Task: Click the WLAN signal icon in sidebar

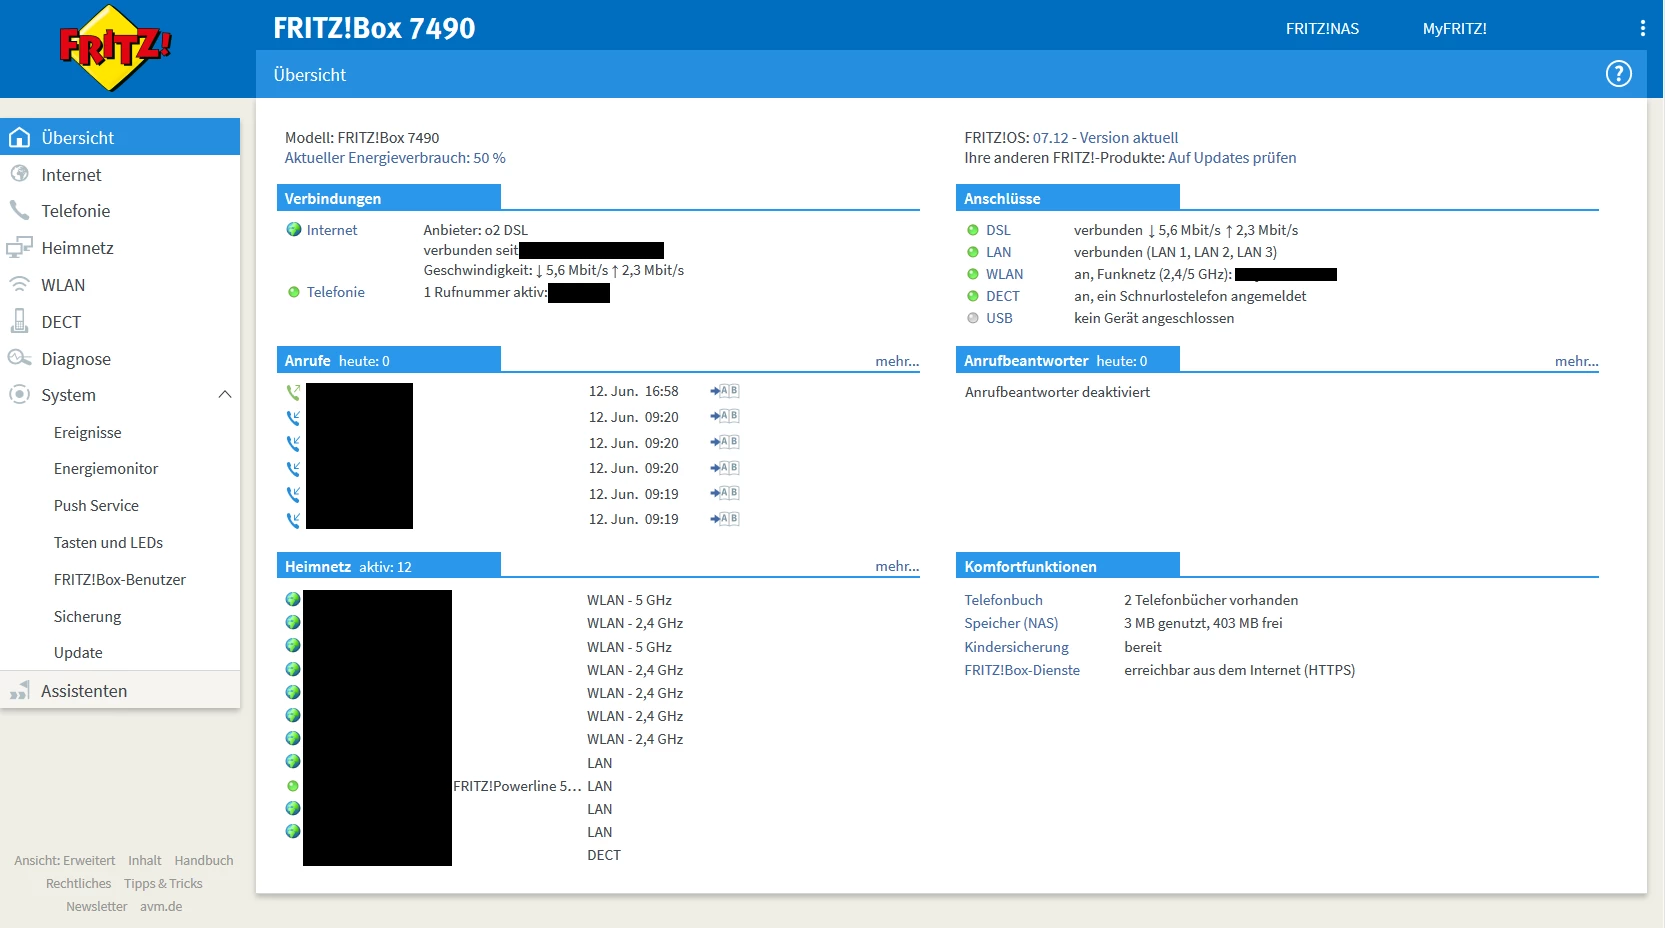Action: point(19,284)
